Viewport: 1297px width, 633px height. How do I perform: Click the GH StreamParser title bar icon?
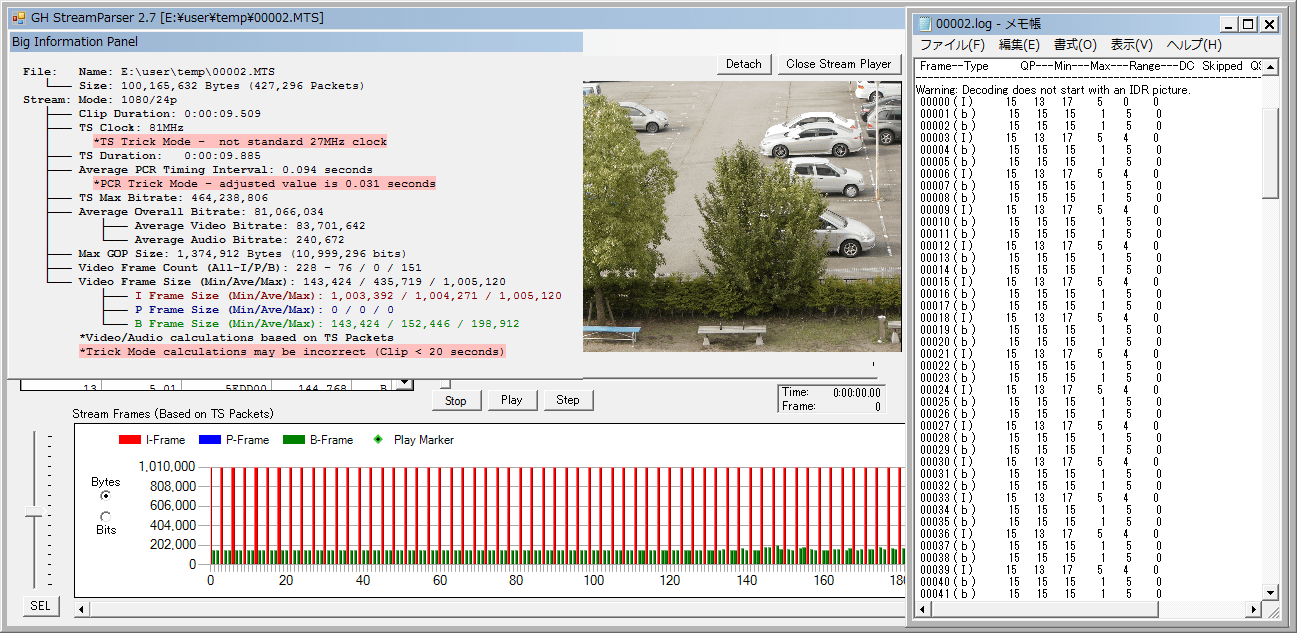[x=19, y=18]
